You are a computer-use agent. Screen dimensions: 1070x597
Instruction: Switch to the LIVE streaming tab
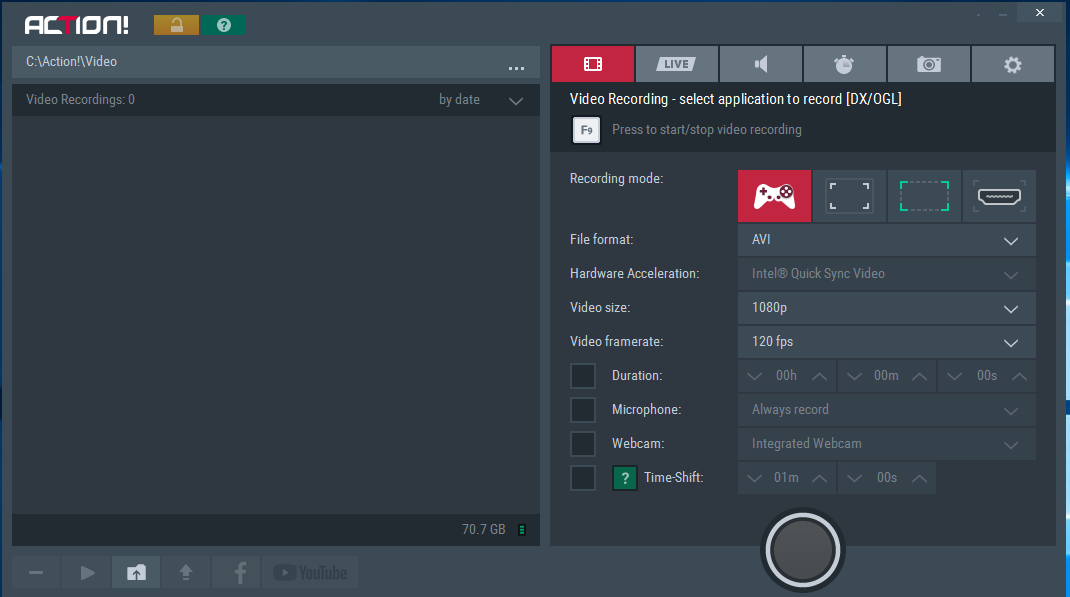676,64
